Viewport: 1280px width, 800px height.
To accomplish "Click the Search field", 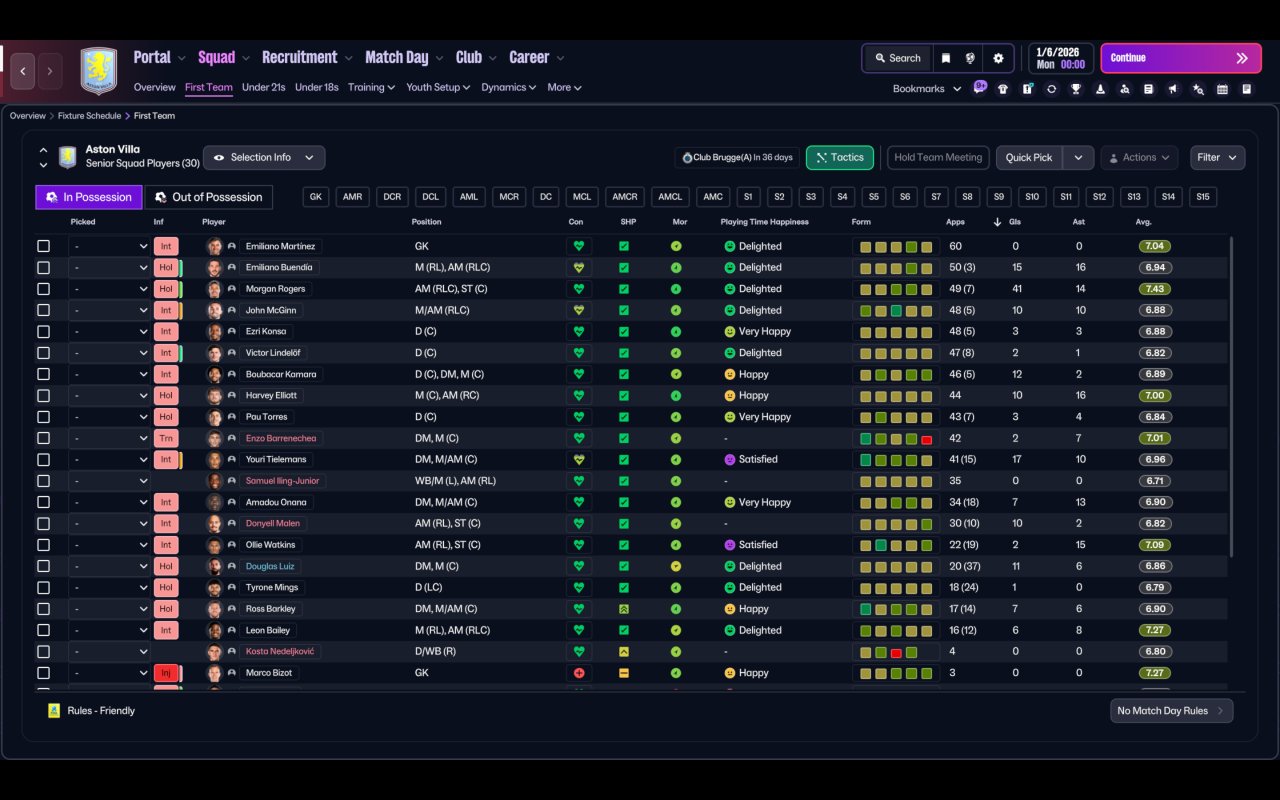I will click(897, 58).
